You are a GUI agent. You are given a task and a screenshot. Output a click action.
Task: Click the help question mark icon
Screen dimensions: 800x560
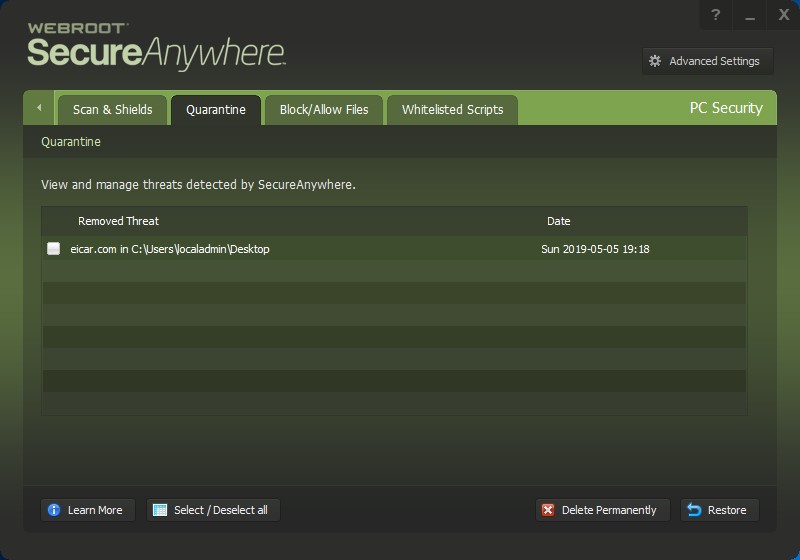pyautogui.click(x=715, y=15)
